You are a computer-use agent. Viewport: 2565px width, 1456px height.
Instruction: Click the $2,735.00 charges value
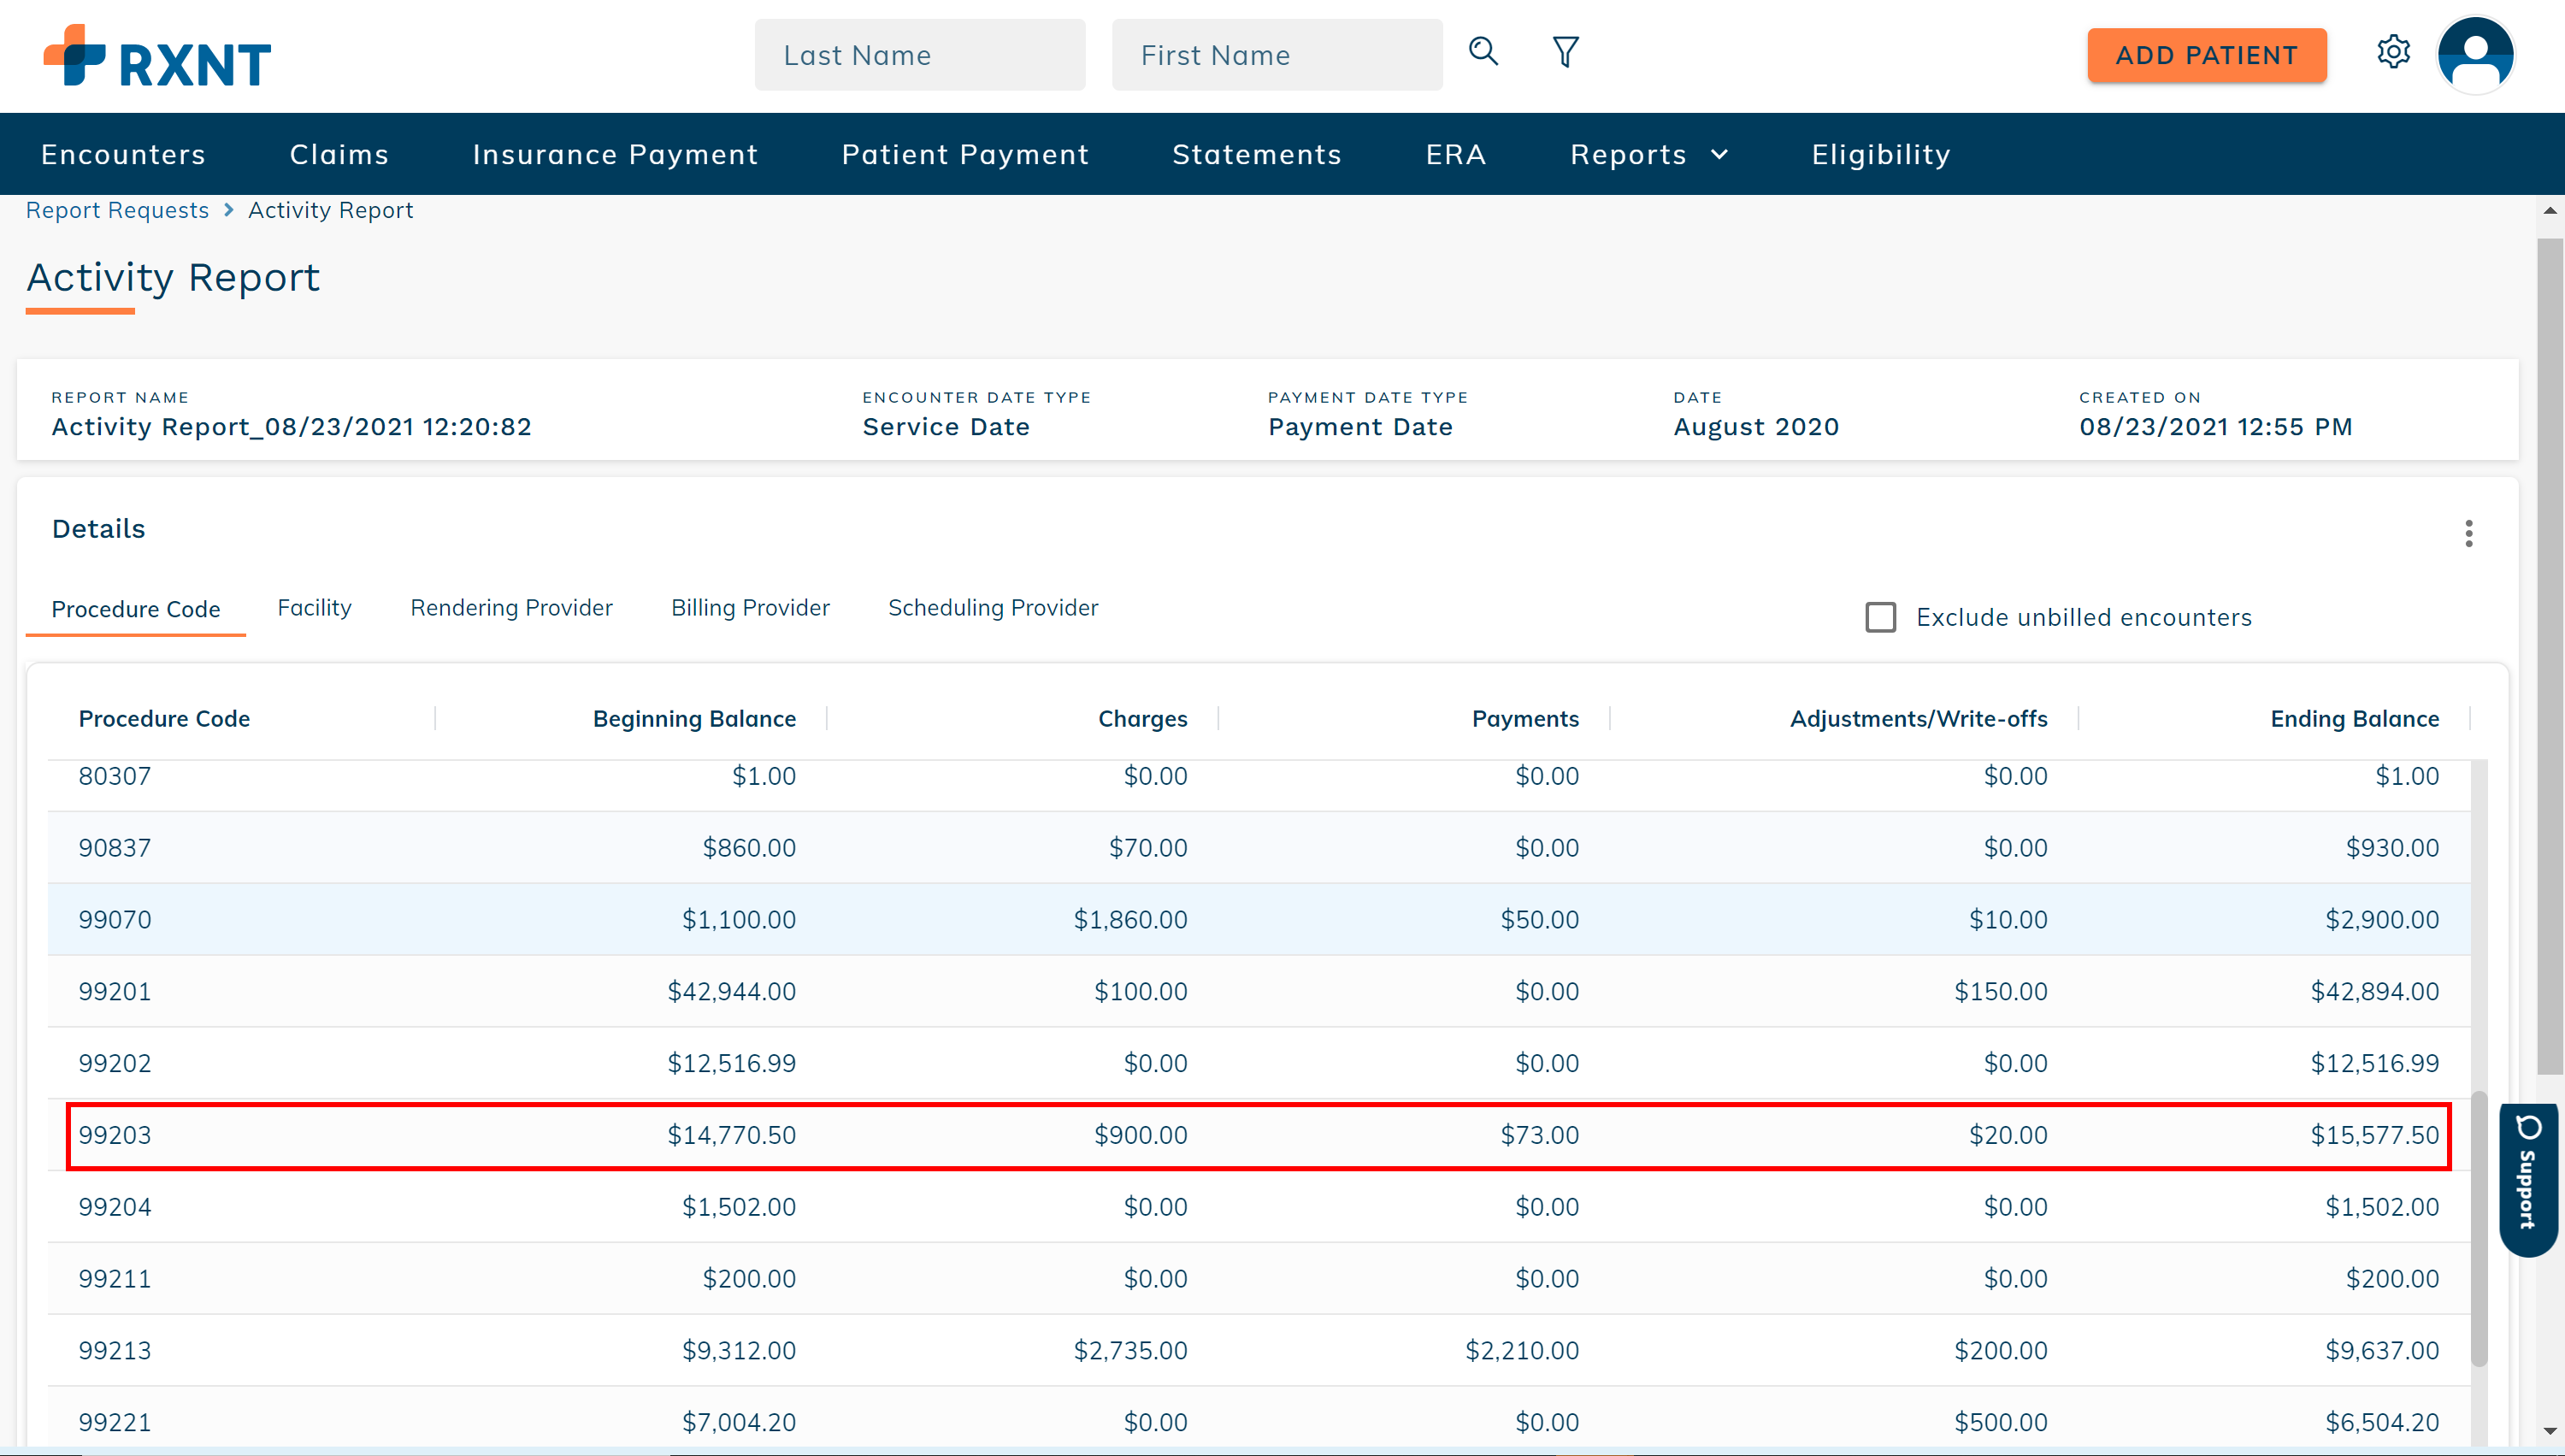1131,1352
